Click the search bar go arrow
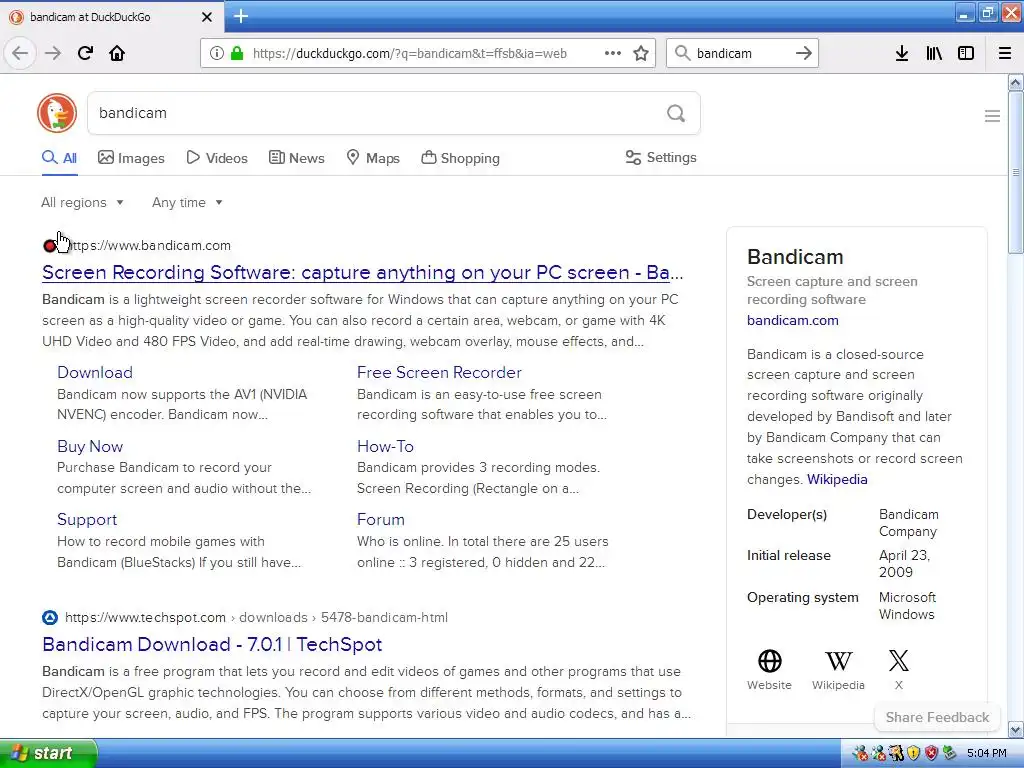Viewport: 1024px width, 768px height. (x=804, y=53)
